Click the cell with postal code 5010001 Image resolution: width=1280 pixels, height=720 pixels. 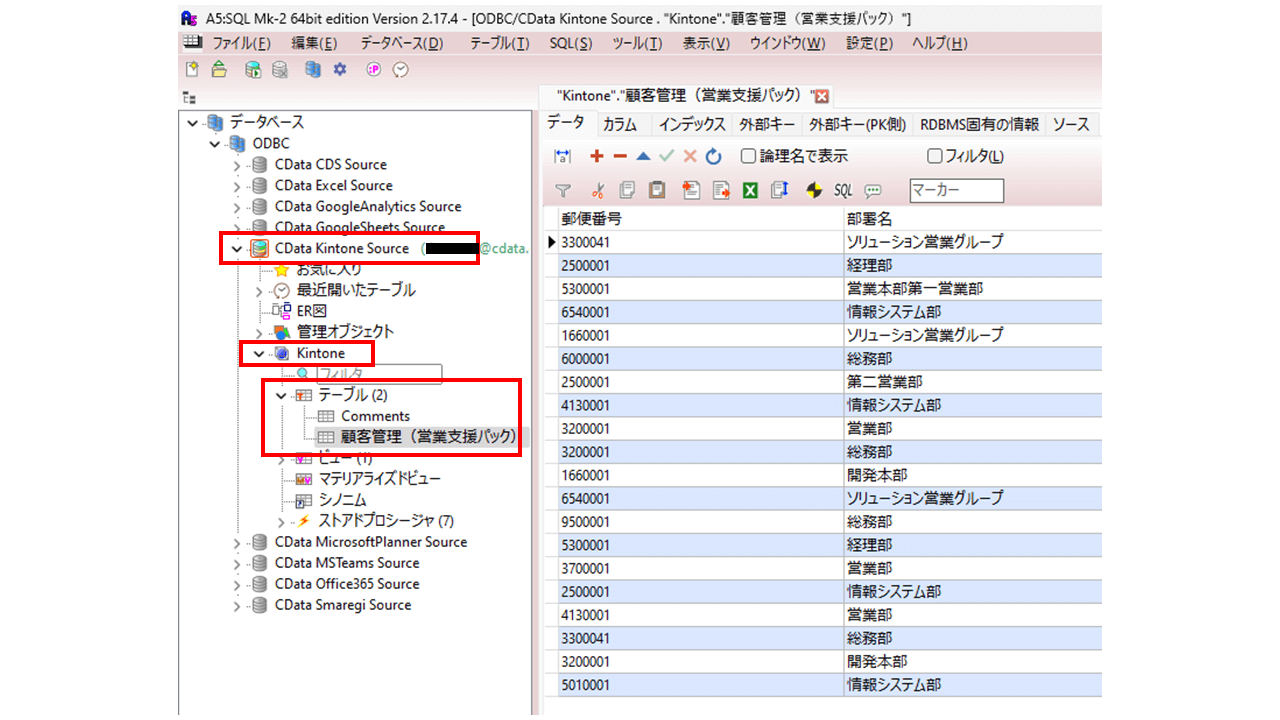[700, 685]
